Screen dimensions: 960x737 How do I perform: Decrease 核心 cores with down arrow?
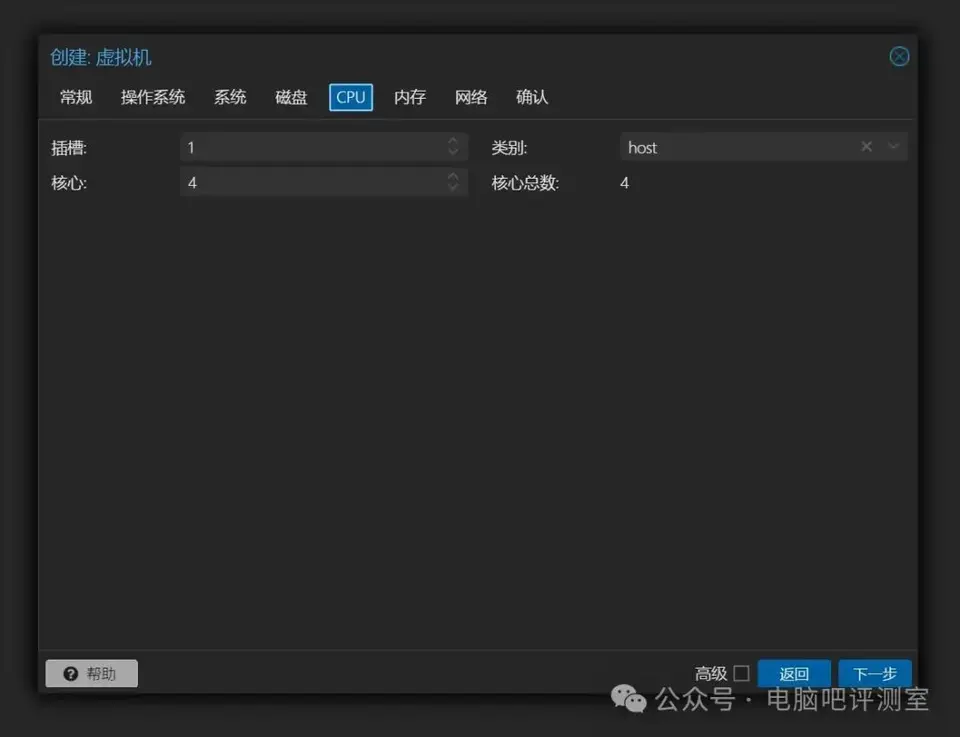[x=453, y=187]
